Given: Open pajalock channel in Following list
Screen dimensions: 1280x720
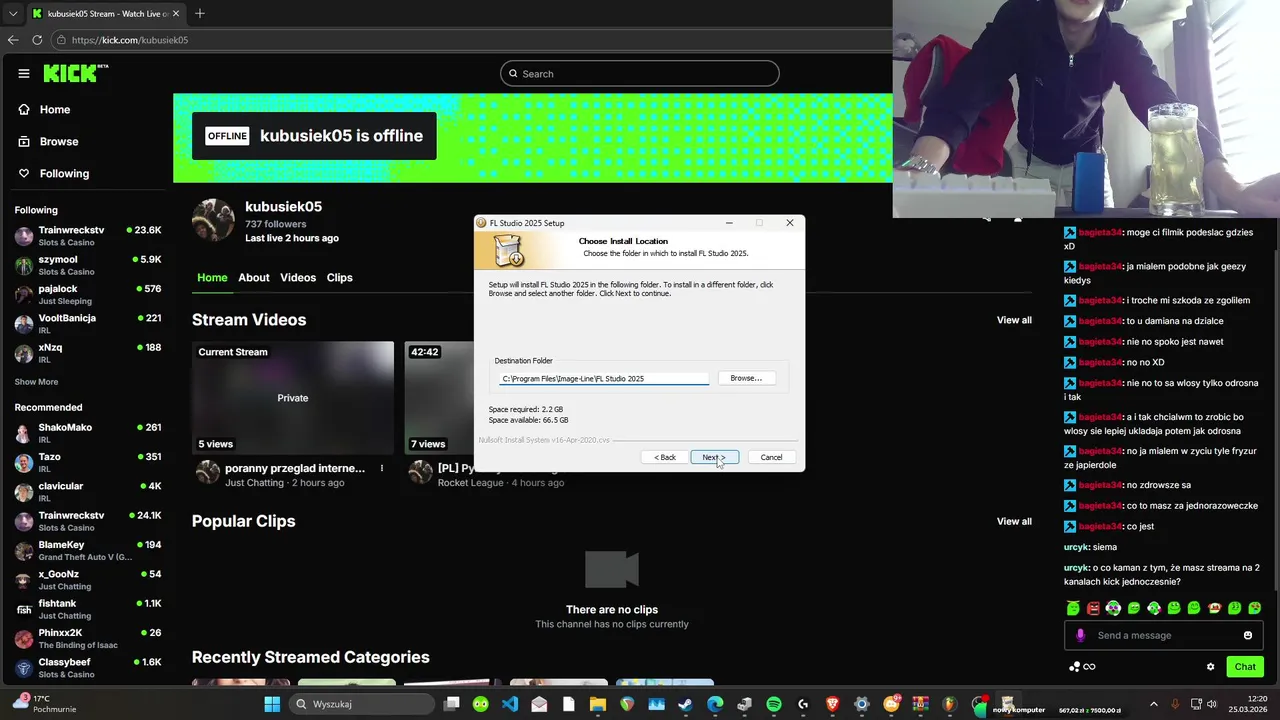Looking at the screenshot, I should tap(88, 294).
